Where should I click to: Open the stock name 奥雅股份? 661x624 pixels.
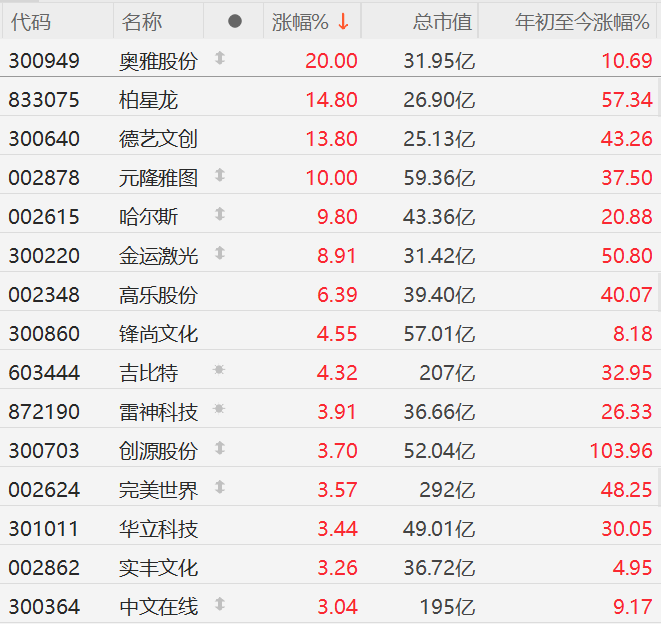coord(158,61)
